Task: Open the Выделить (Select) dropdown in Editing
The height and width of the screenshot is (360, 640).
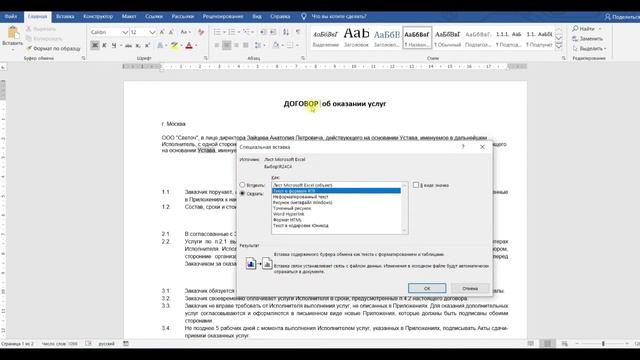Action: pyautogui.click(x=590, y=49)
